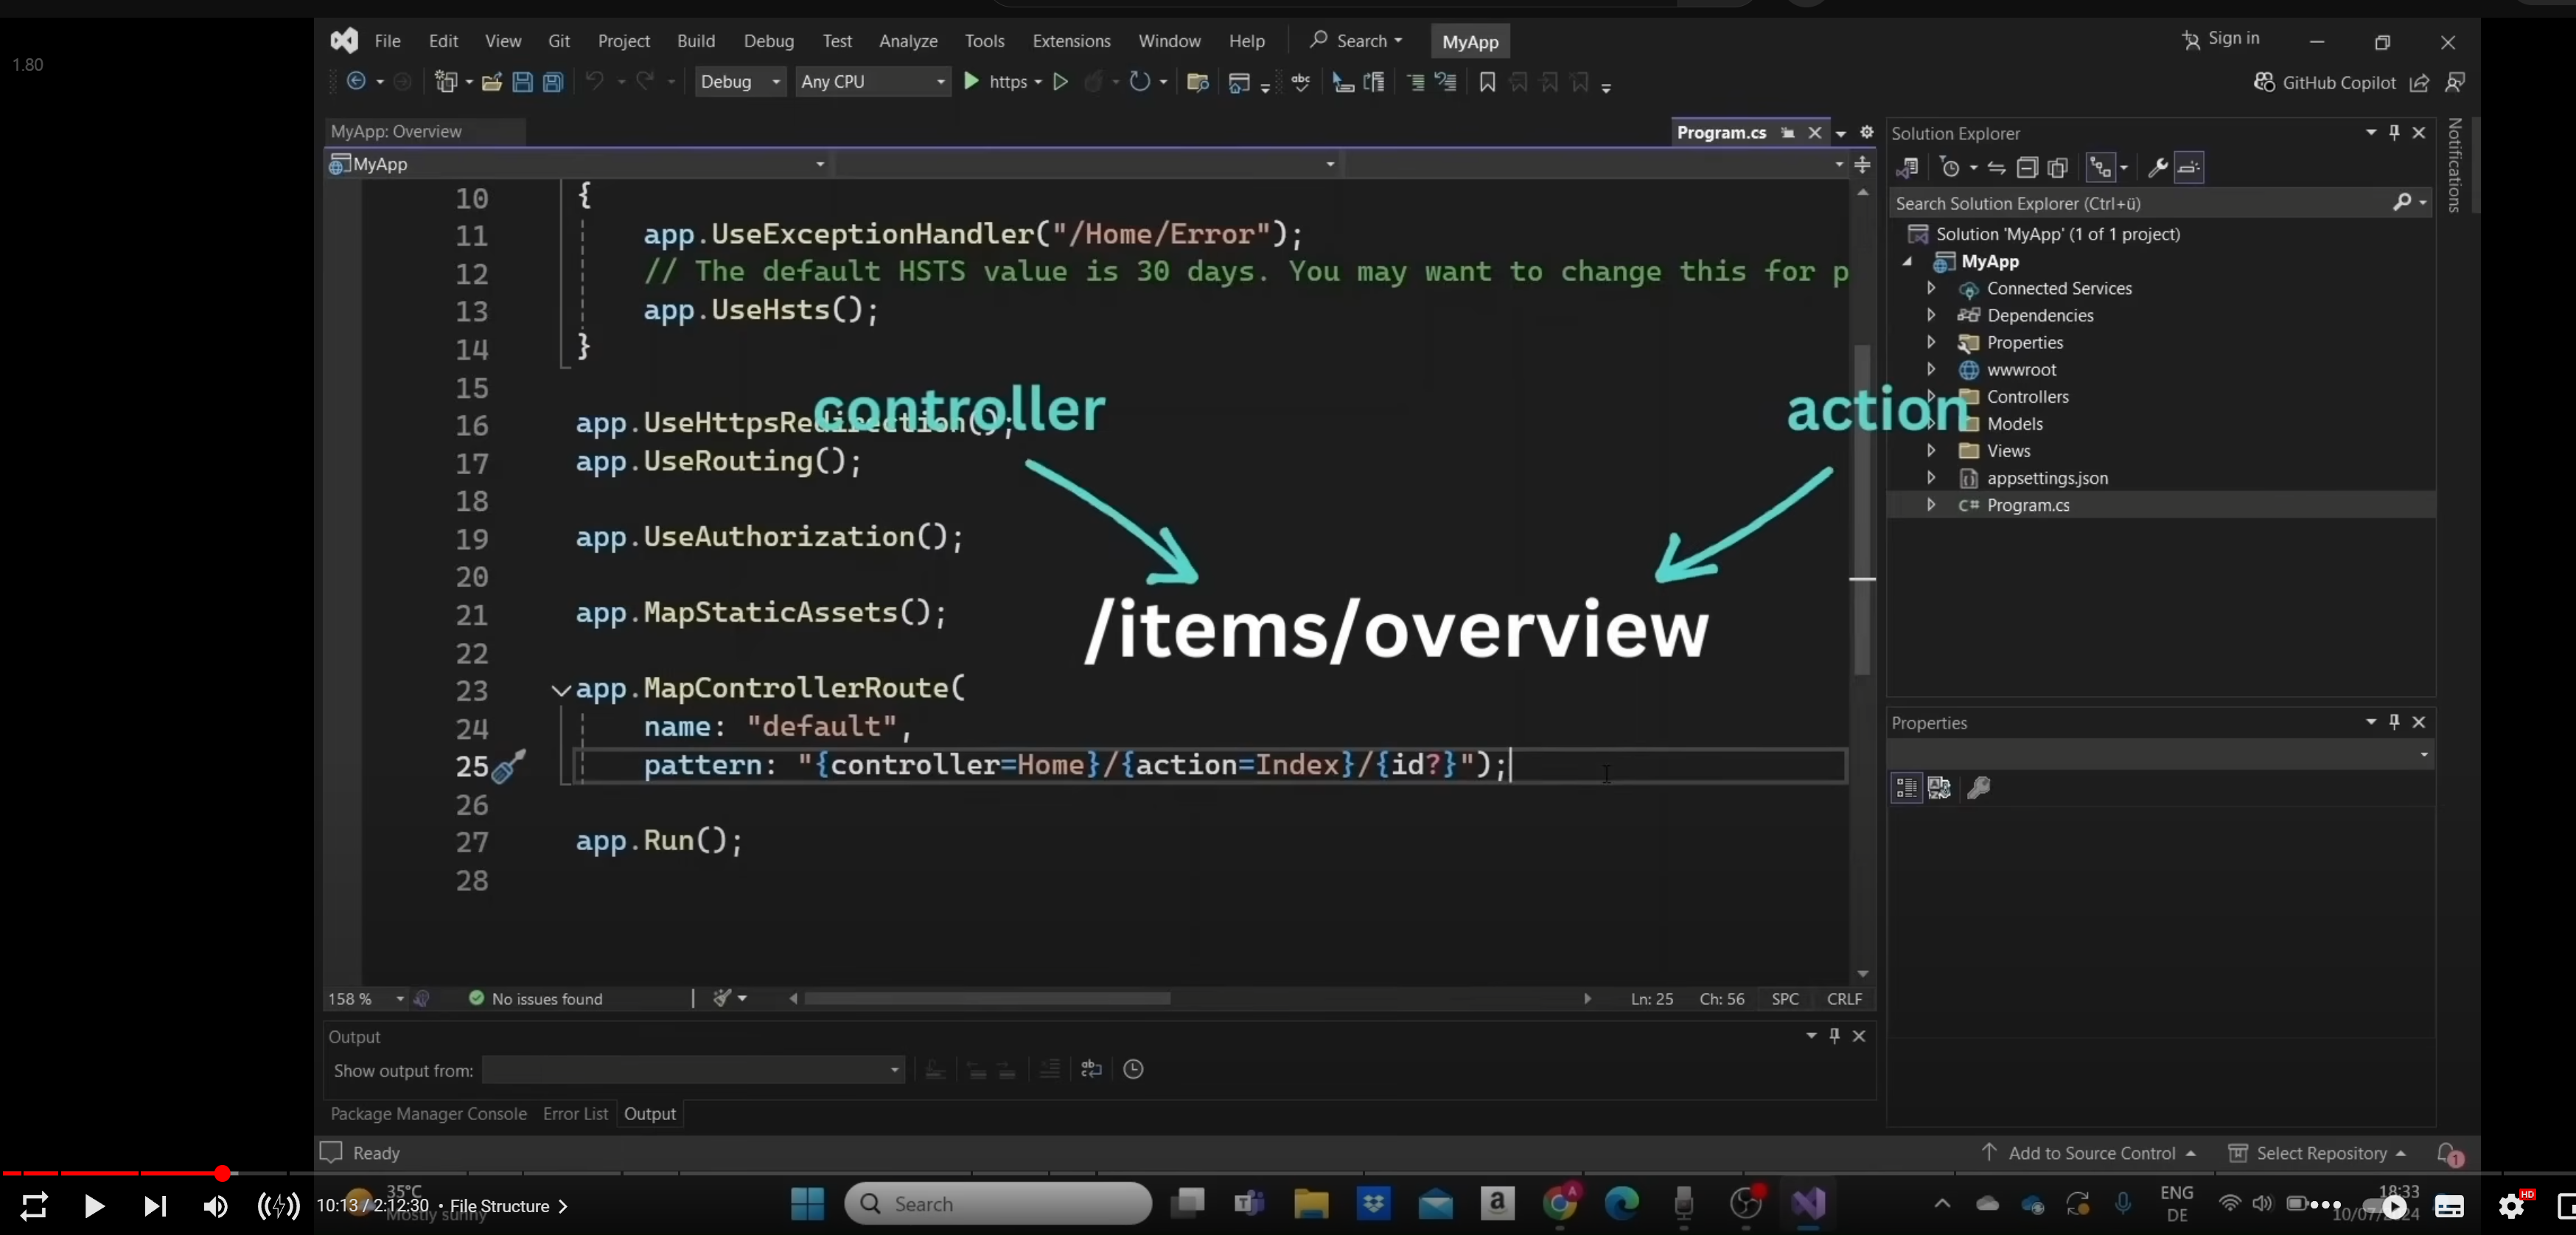Open Solution Explorer properties wrench icon
The image size is (2576, 1235).
point(2157,168)
